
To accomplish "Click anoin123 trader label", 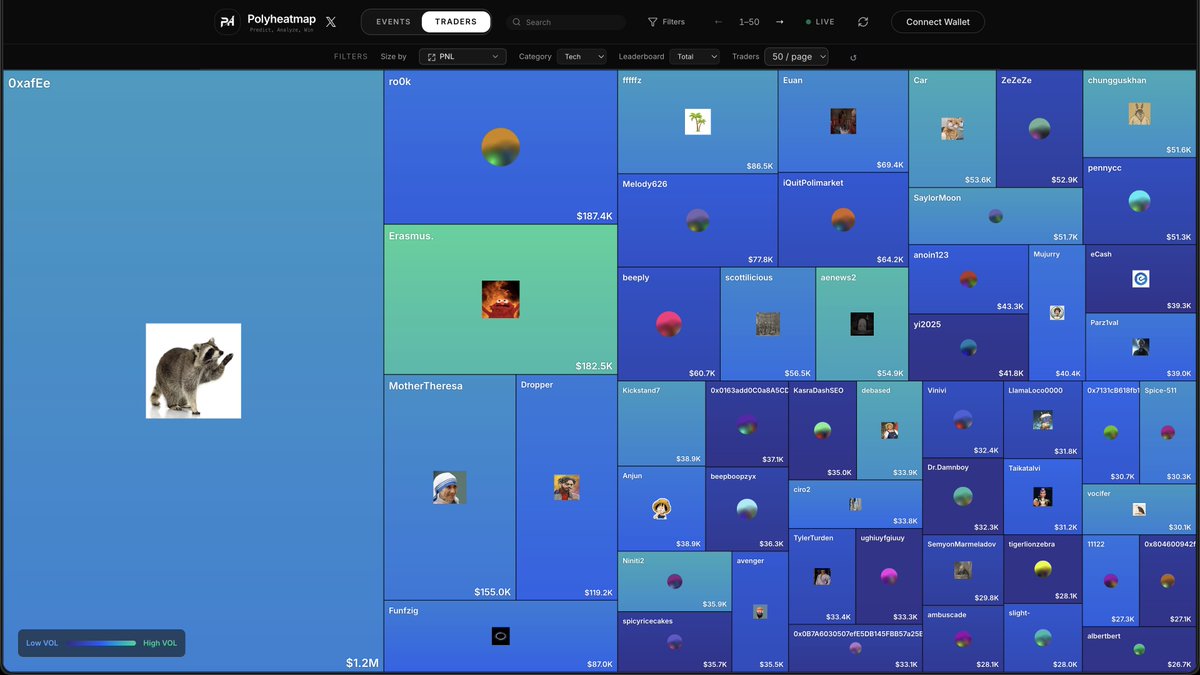I will pyautogui.click(x=930, y=255).
